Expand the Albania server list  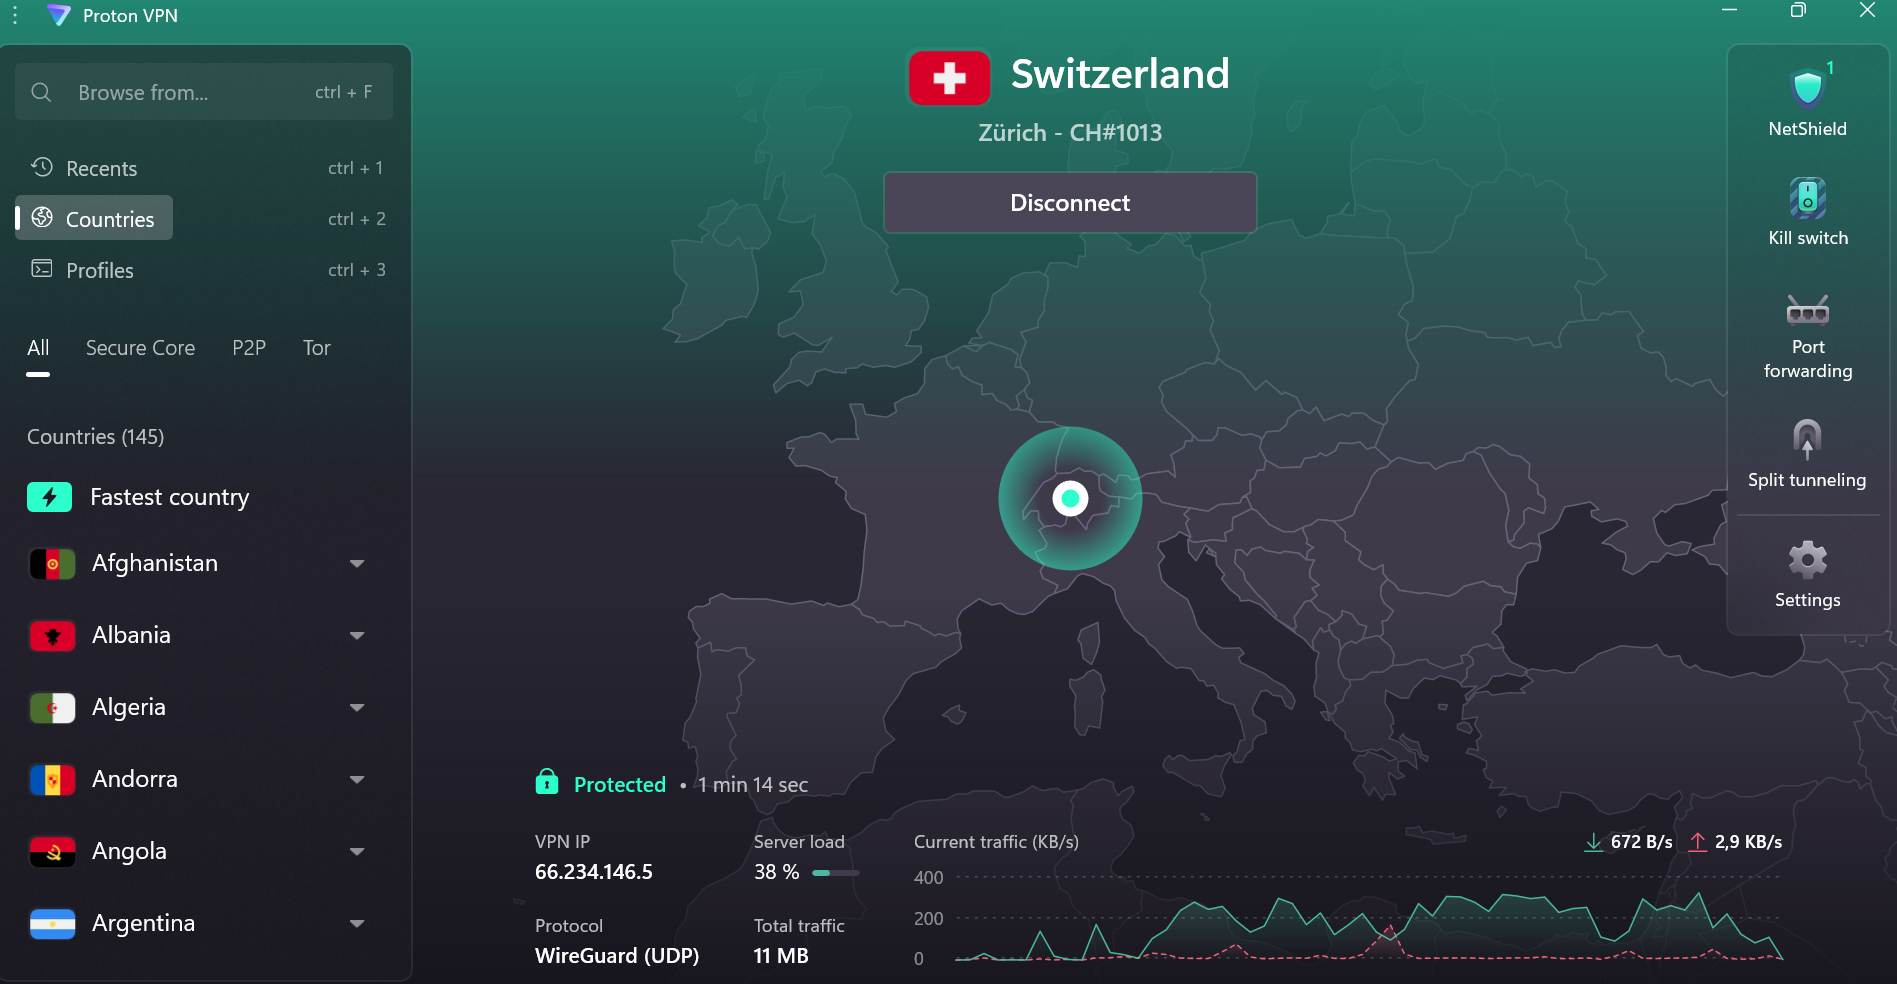coord(357,636)
